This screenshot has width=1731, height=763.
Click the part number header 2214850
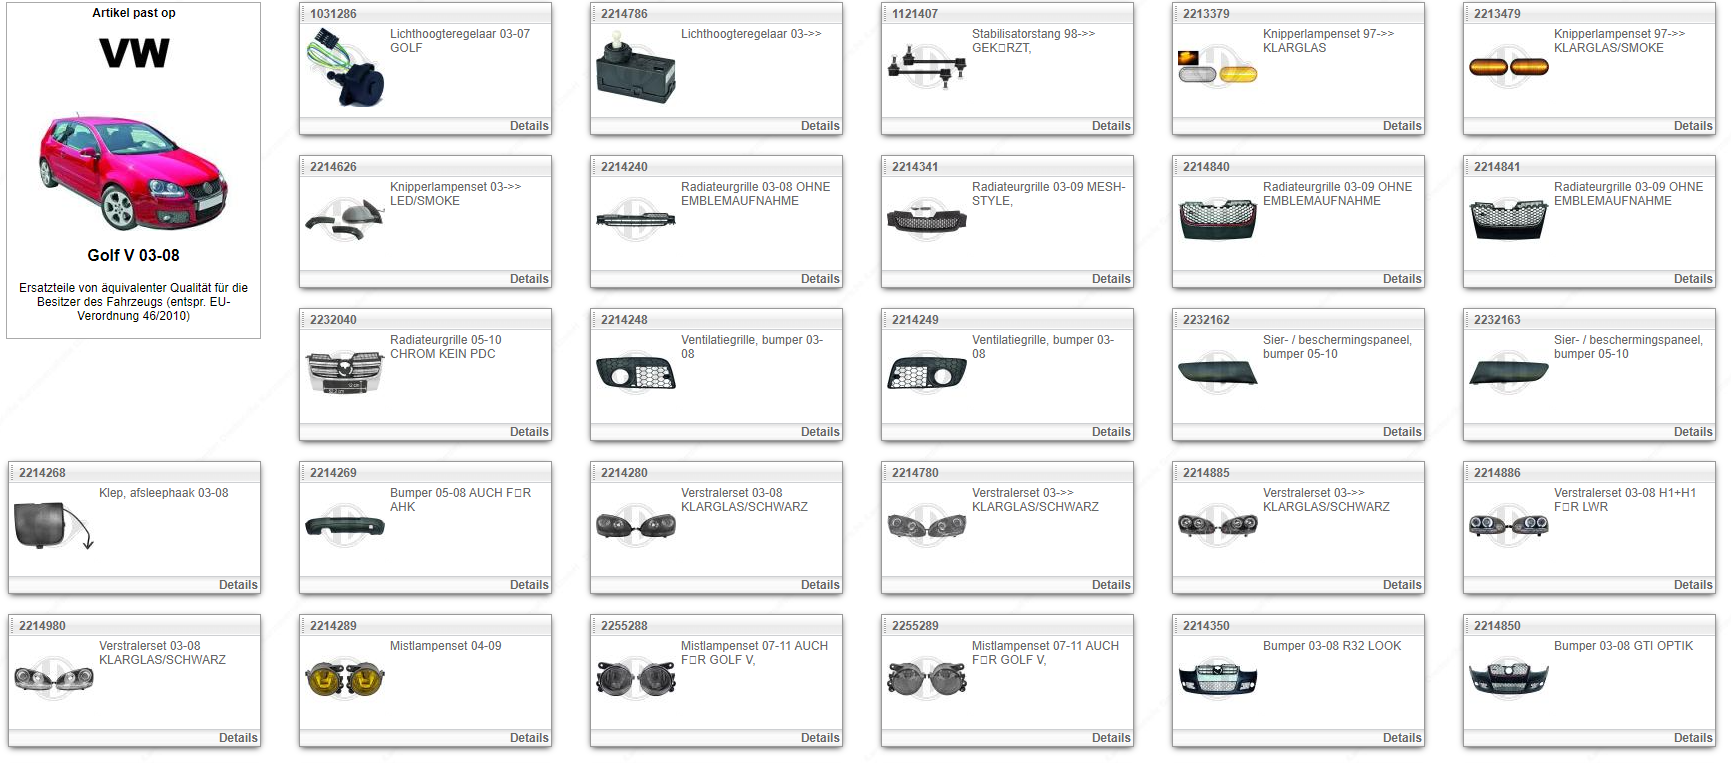pos(1496,626)
